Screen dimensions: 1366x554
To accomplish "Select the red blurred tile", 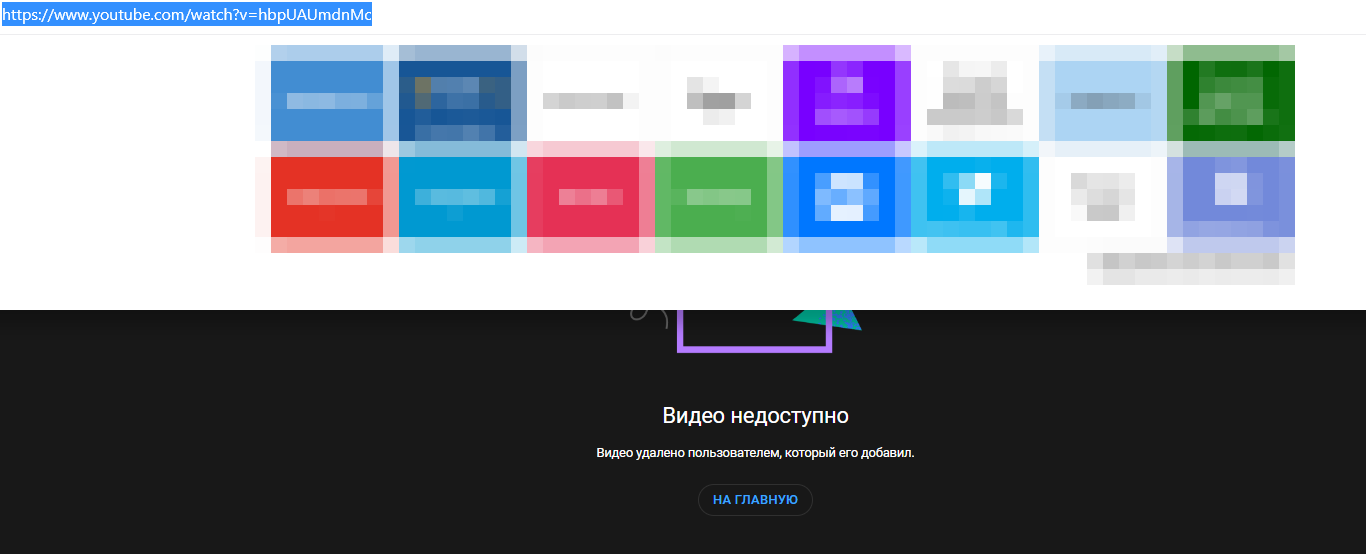I will point(326,197).
